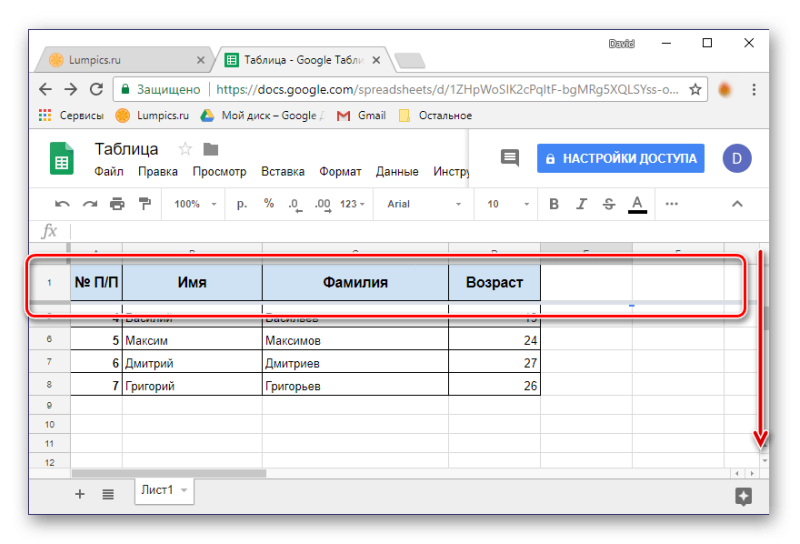The height and width of the screenshot is (544, 800).
Task: Click the НАСТРОЙКИ ДОСТУПА button
Action: 620,158
